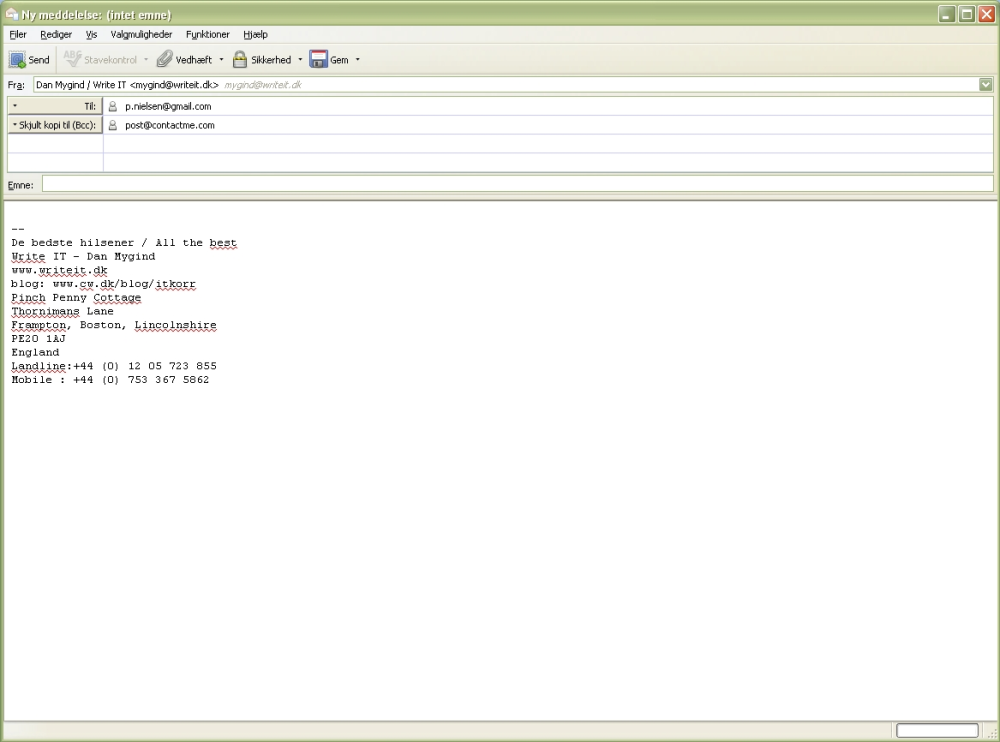Open the Valgmuligheder menu

coord(141,34)
